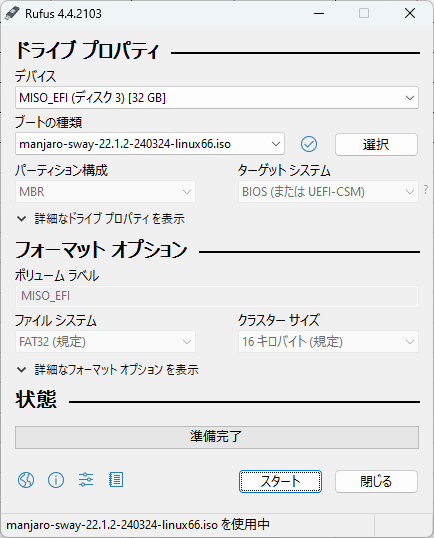Click the 準備完了 progress bar
This screenshot has width=434, height=538.
(x=217, y=437)
